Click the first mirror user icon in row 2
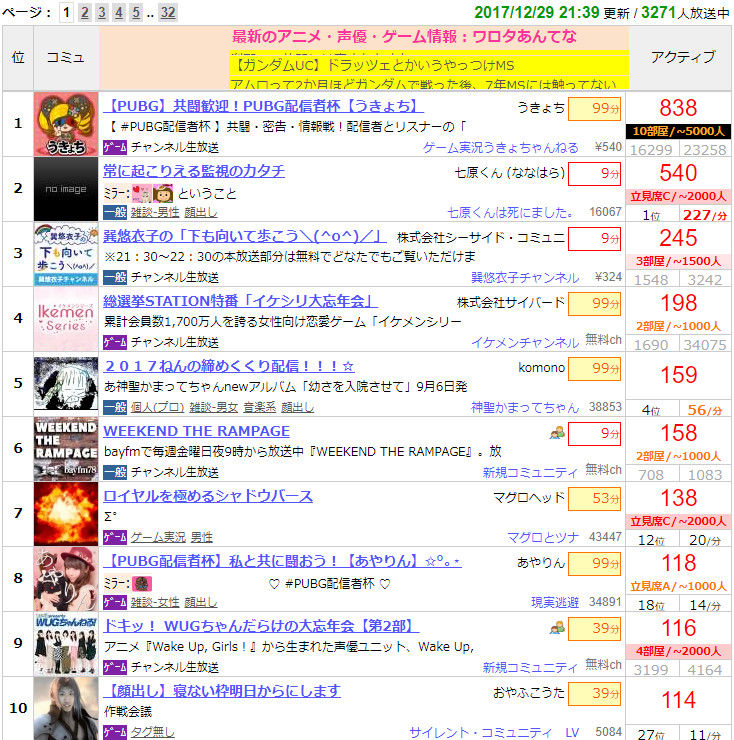Screen dimensions: 734x740 [142, 193]
